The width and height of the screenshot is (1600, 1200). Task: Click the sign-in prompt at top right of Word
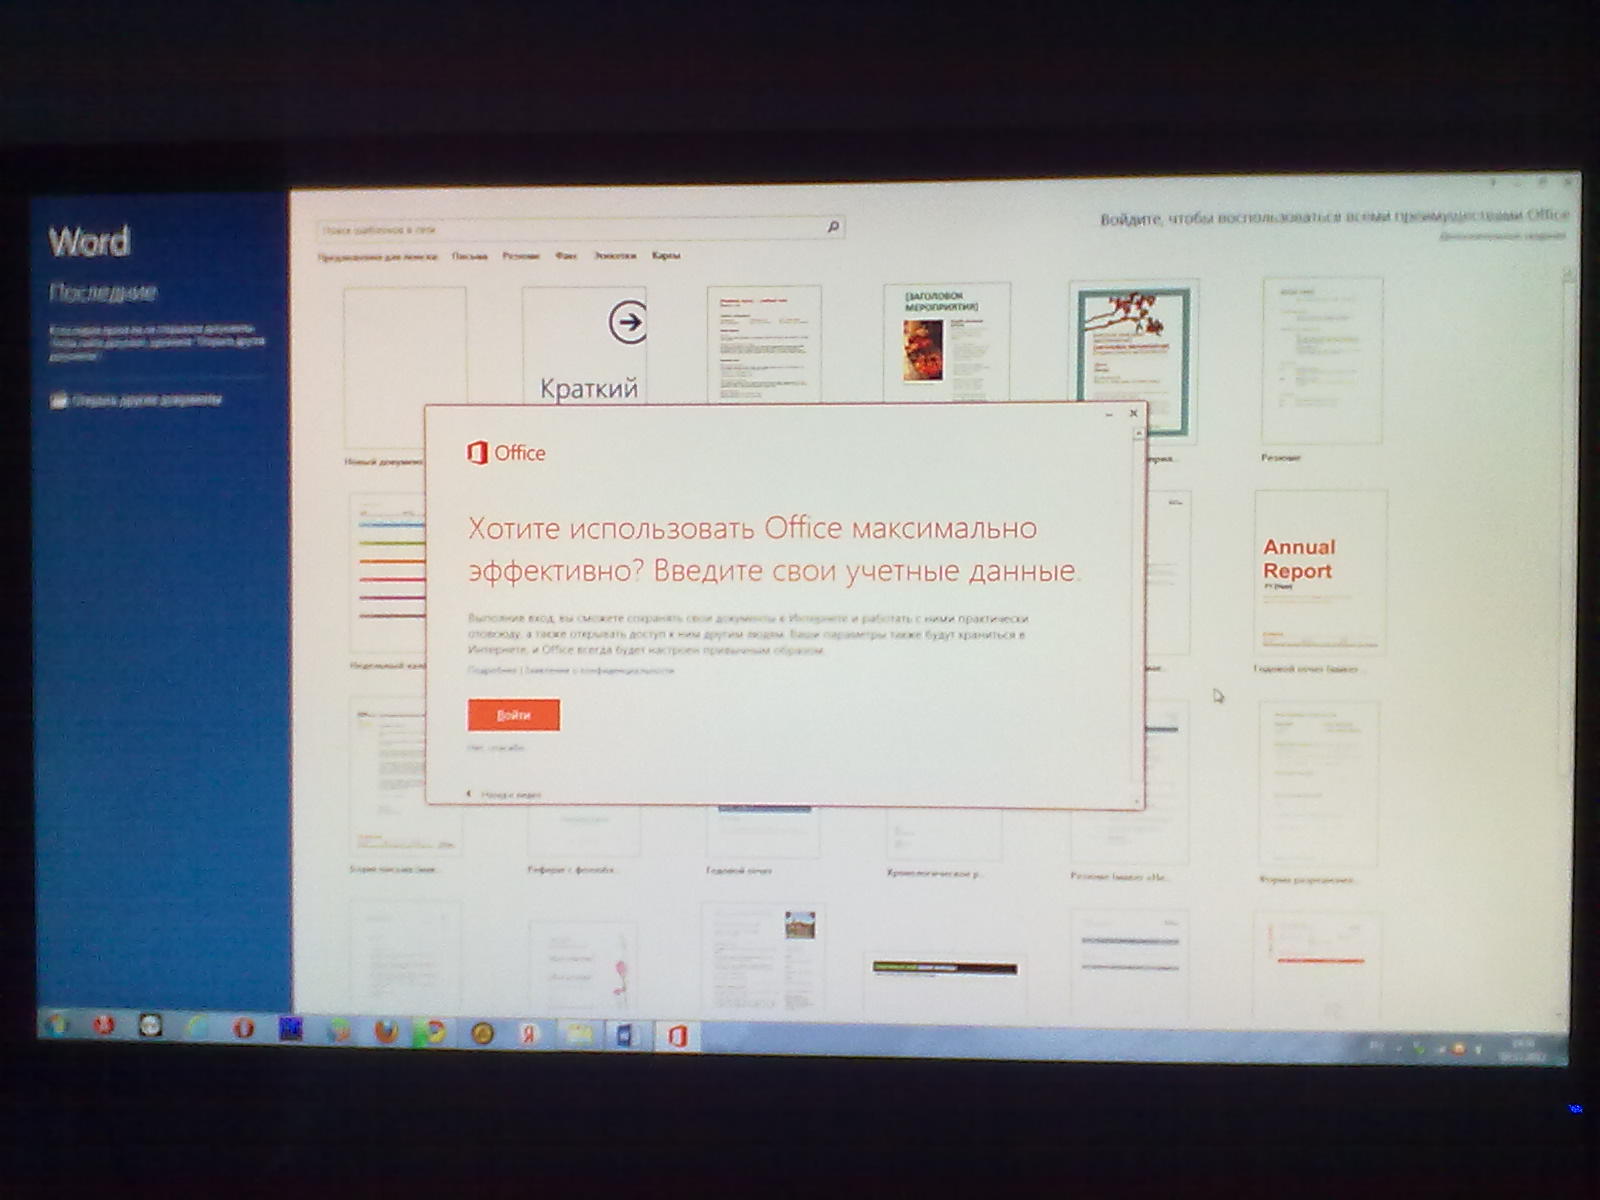(x=1334, y=217)
